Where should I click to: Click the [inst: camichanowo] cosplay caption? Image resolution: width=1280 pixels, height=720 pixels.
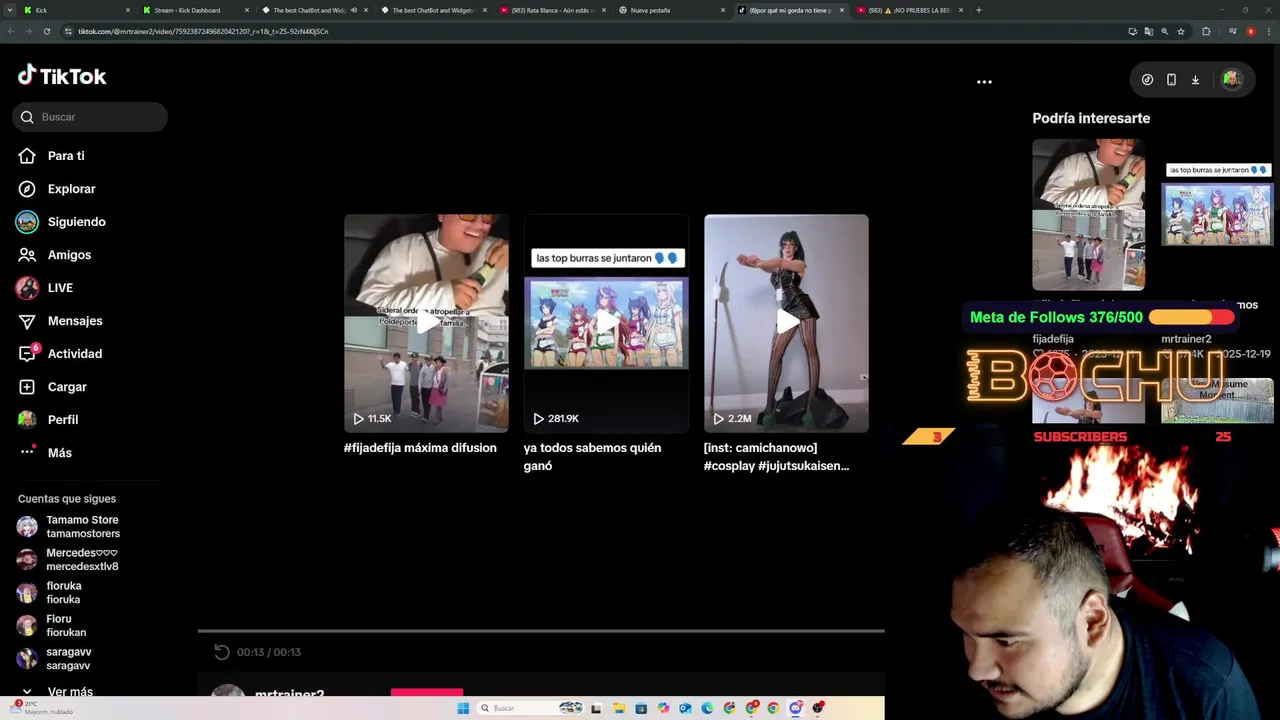click(776, 457)
